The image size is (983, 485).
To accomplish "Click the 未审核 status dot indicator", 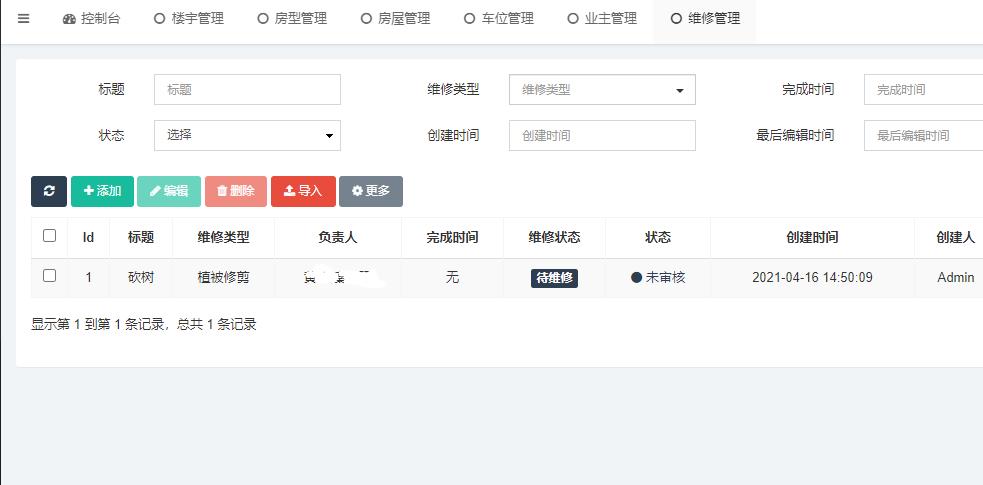I will pos(637,278).
